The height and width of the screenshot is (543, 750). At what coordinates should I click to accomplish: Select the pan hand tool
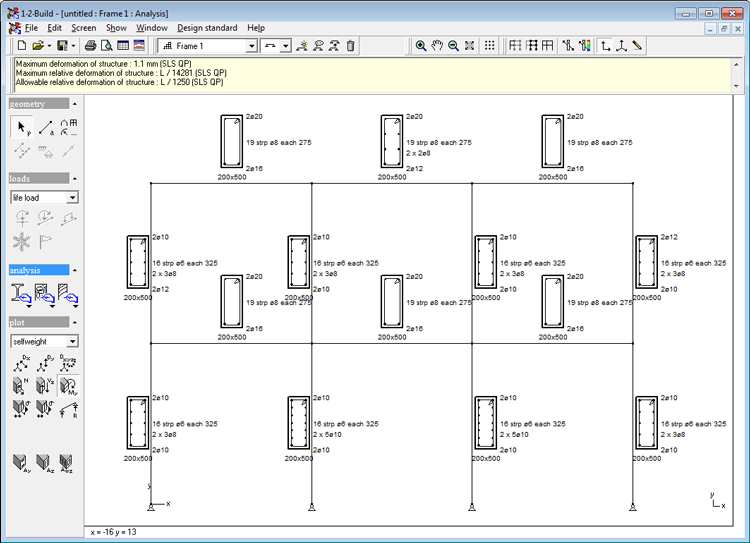tap(437, 46)
